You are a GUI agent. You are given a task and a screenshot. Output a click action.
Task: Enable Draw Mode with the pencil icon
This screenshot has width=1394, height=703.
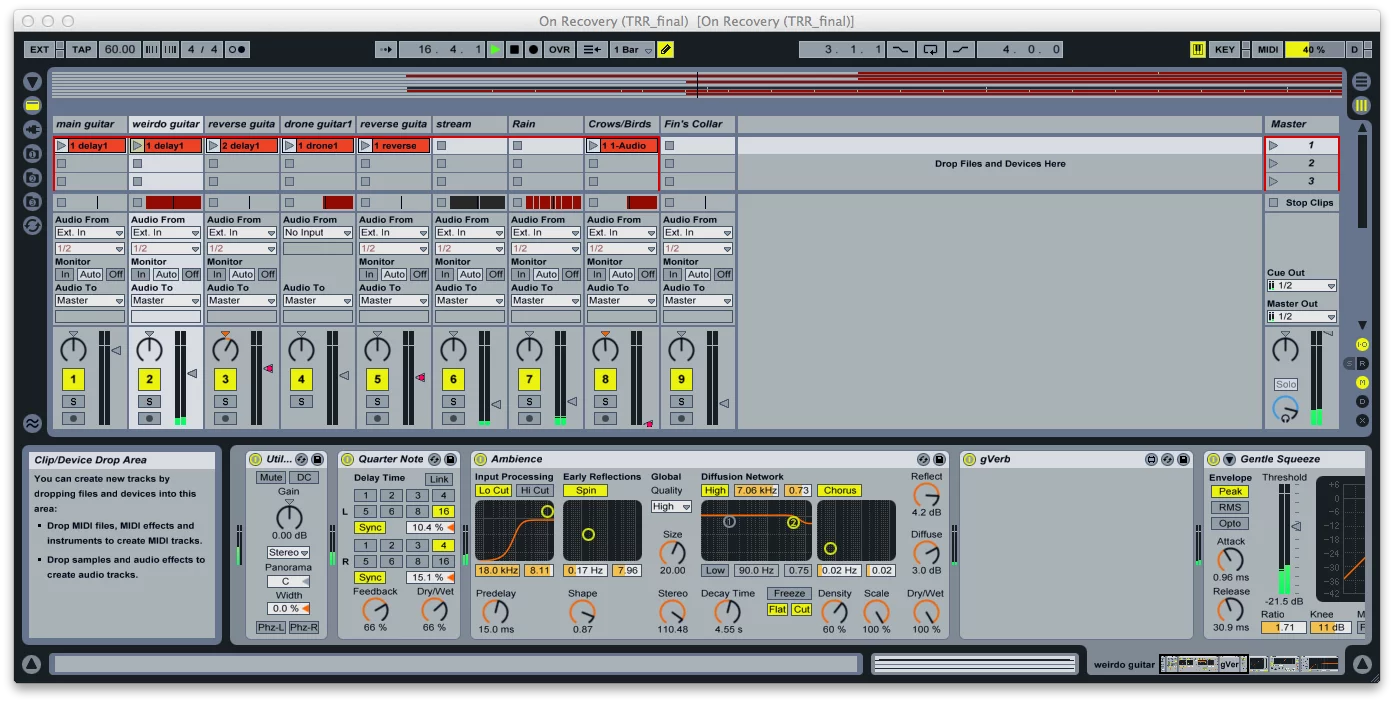click(666, 48)
